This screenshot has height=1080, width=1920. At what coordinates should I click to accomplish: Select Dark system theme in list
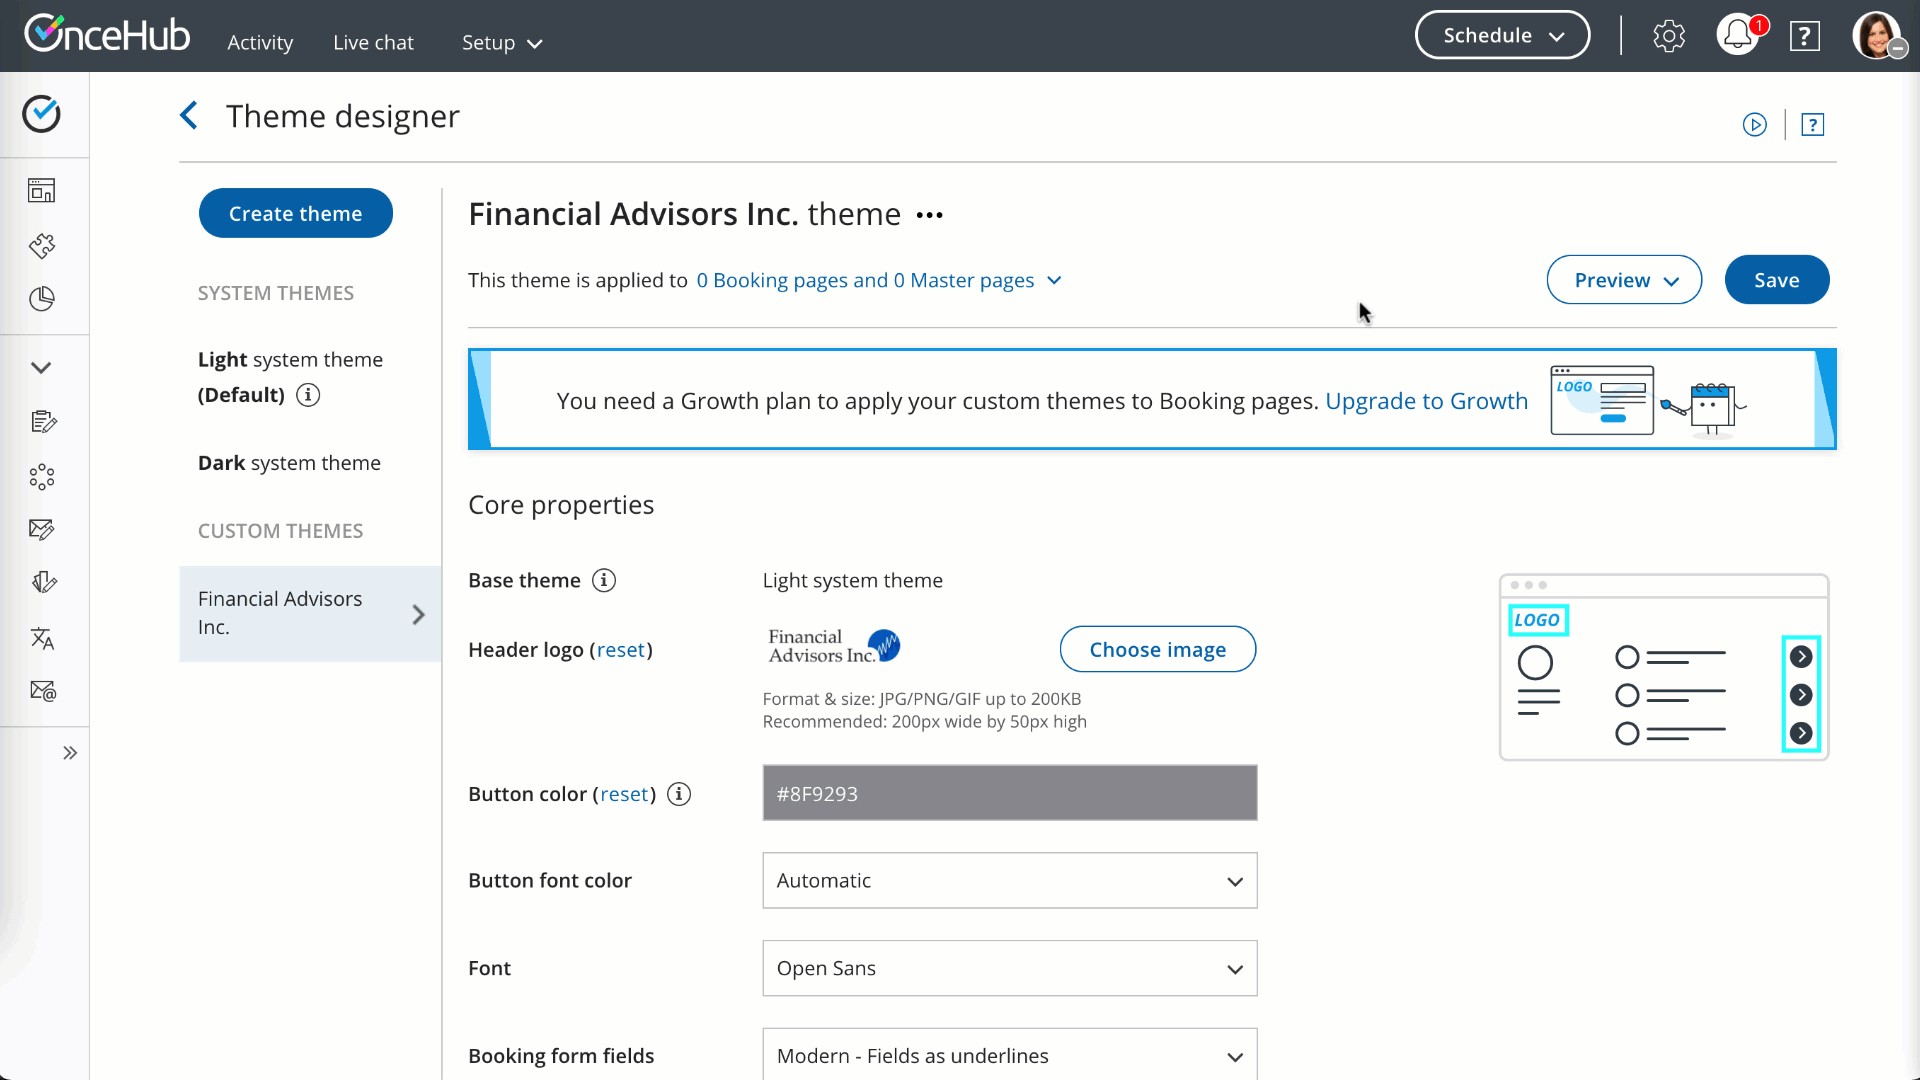pyautogui.click(x=289, y=463)
